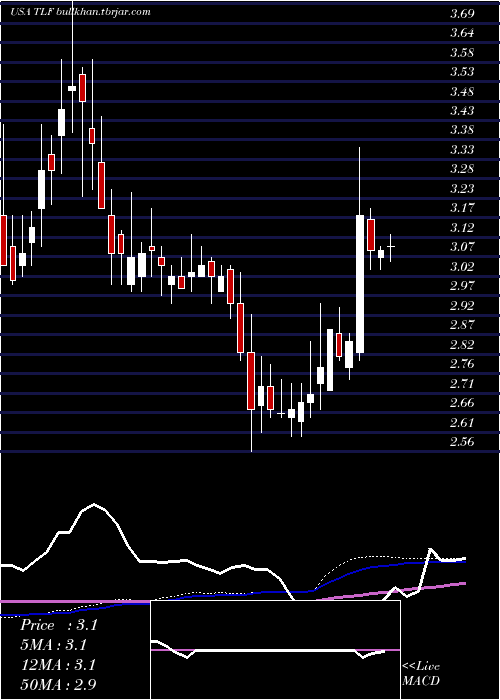Click the 3.43 price axis label
The height and width of the screenshot is (700, 500).
[x=462, y=111]
